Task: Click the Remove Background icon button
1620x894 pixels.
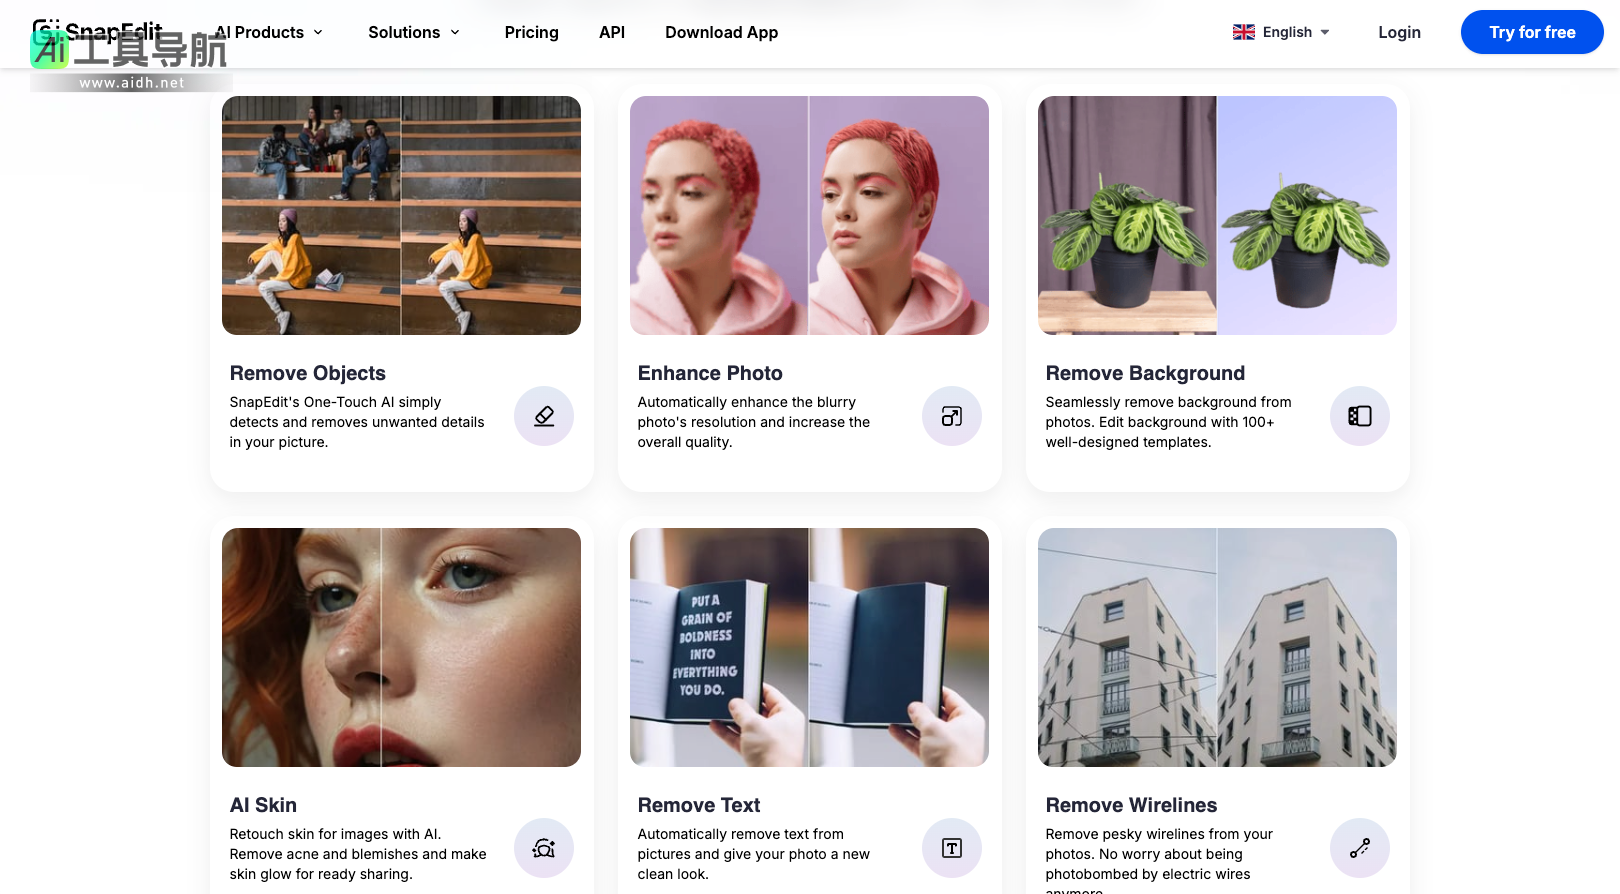Action: (1359, 416)
